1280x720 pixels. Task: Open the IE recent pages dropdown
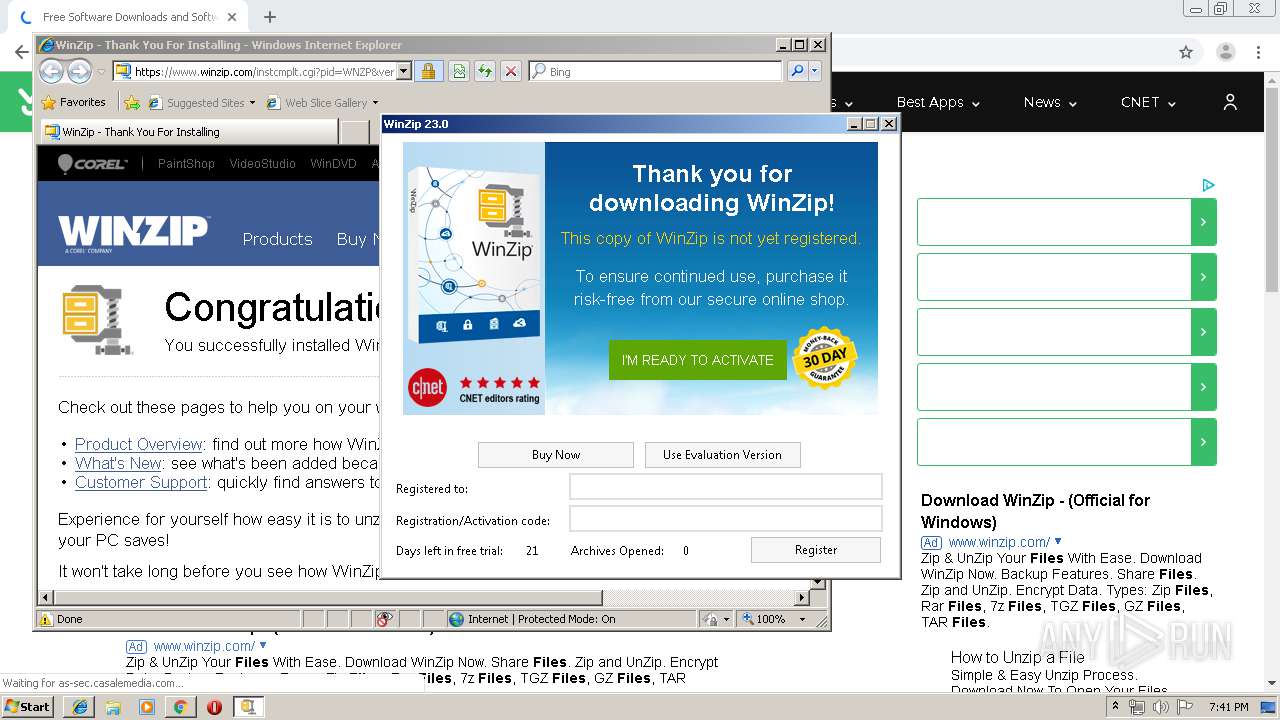point(101,72)
